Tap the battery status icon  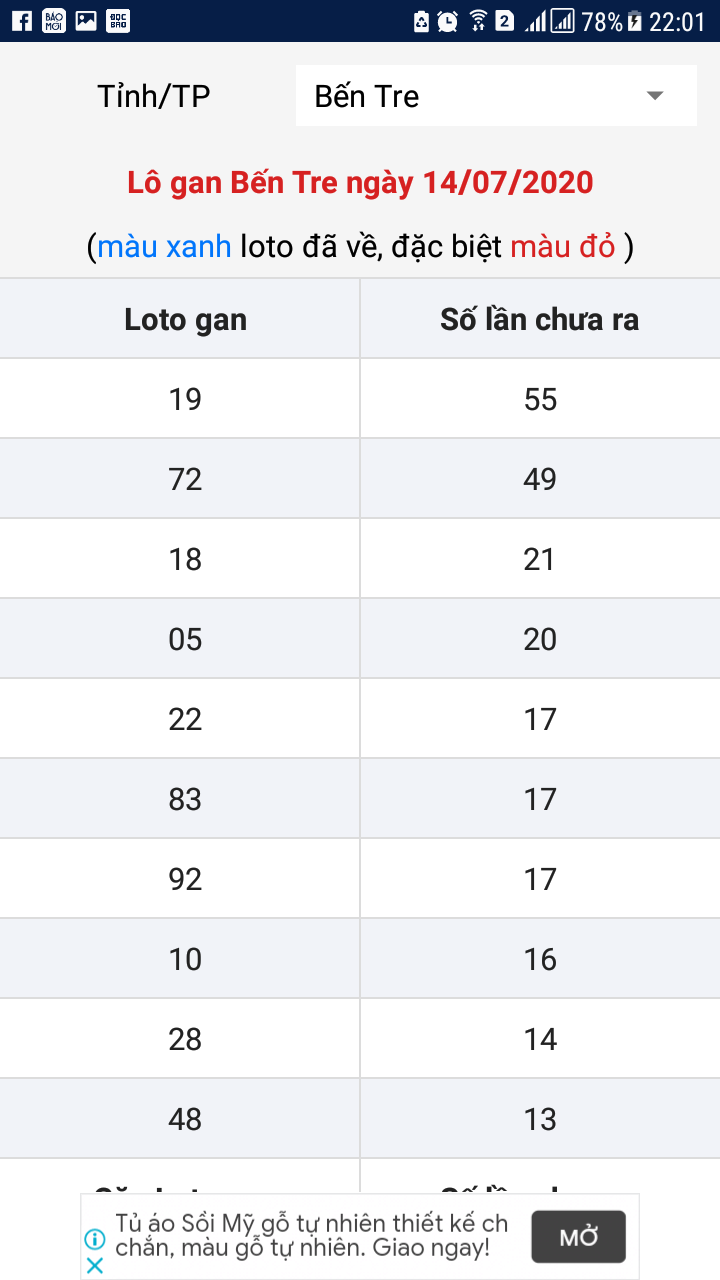[633, 21]
